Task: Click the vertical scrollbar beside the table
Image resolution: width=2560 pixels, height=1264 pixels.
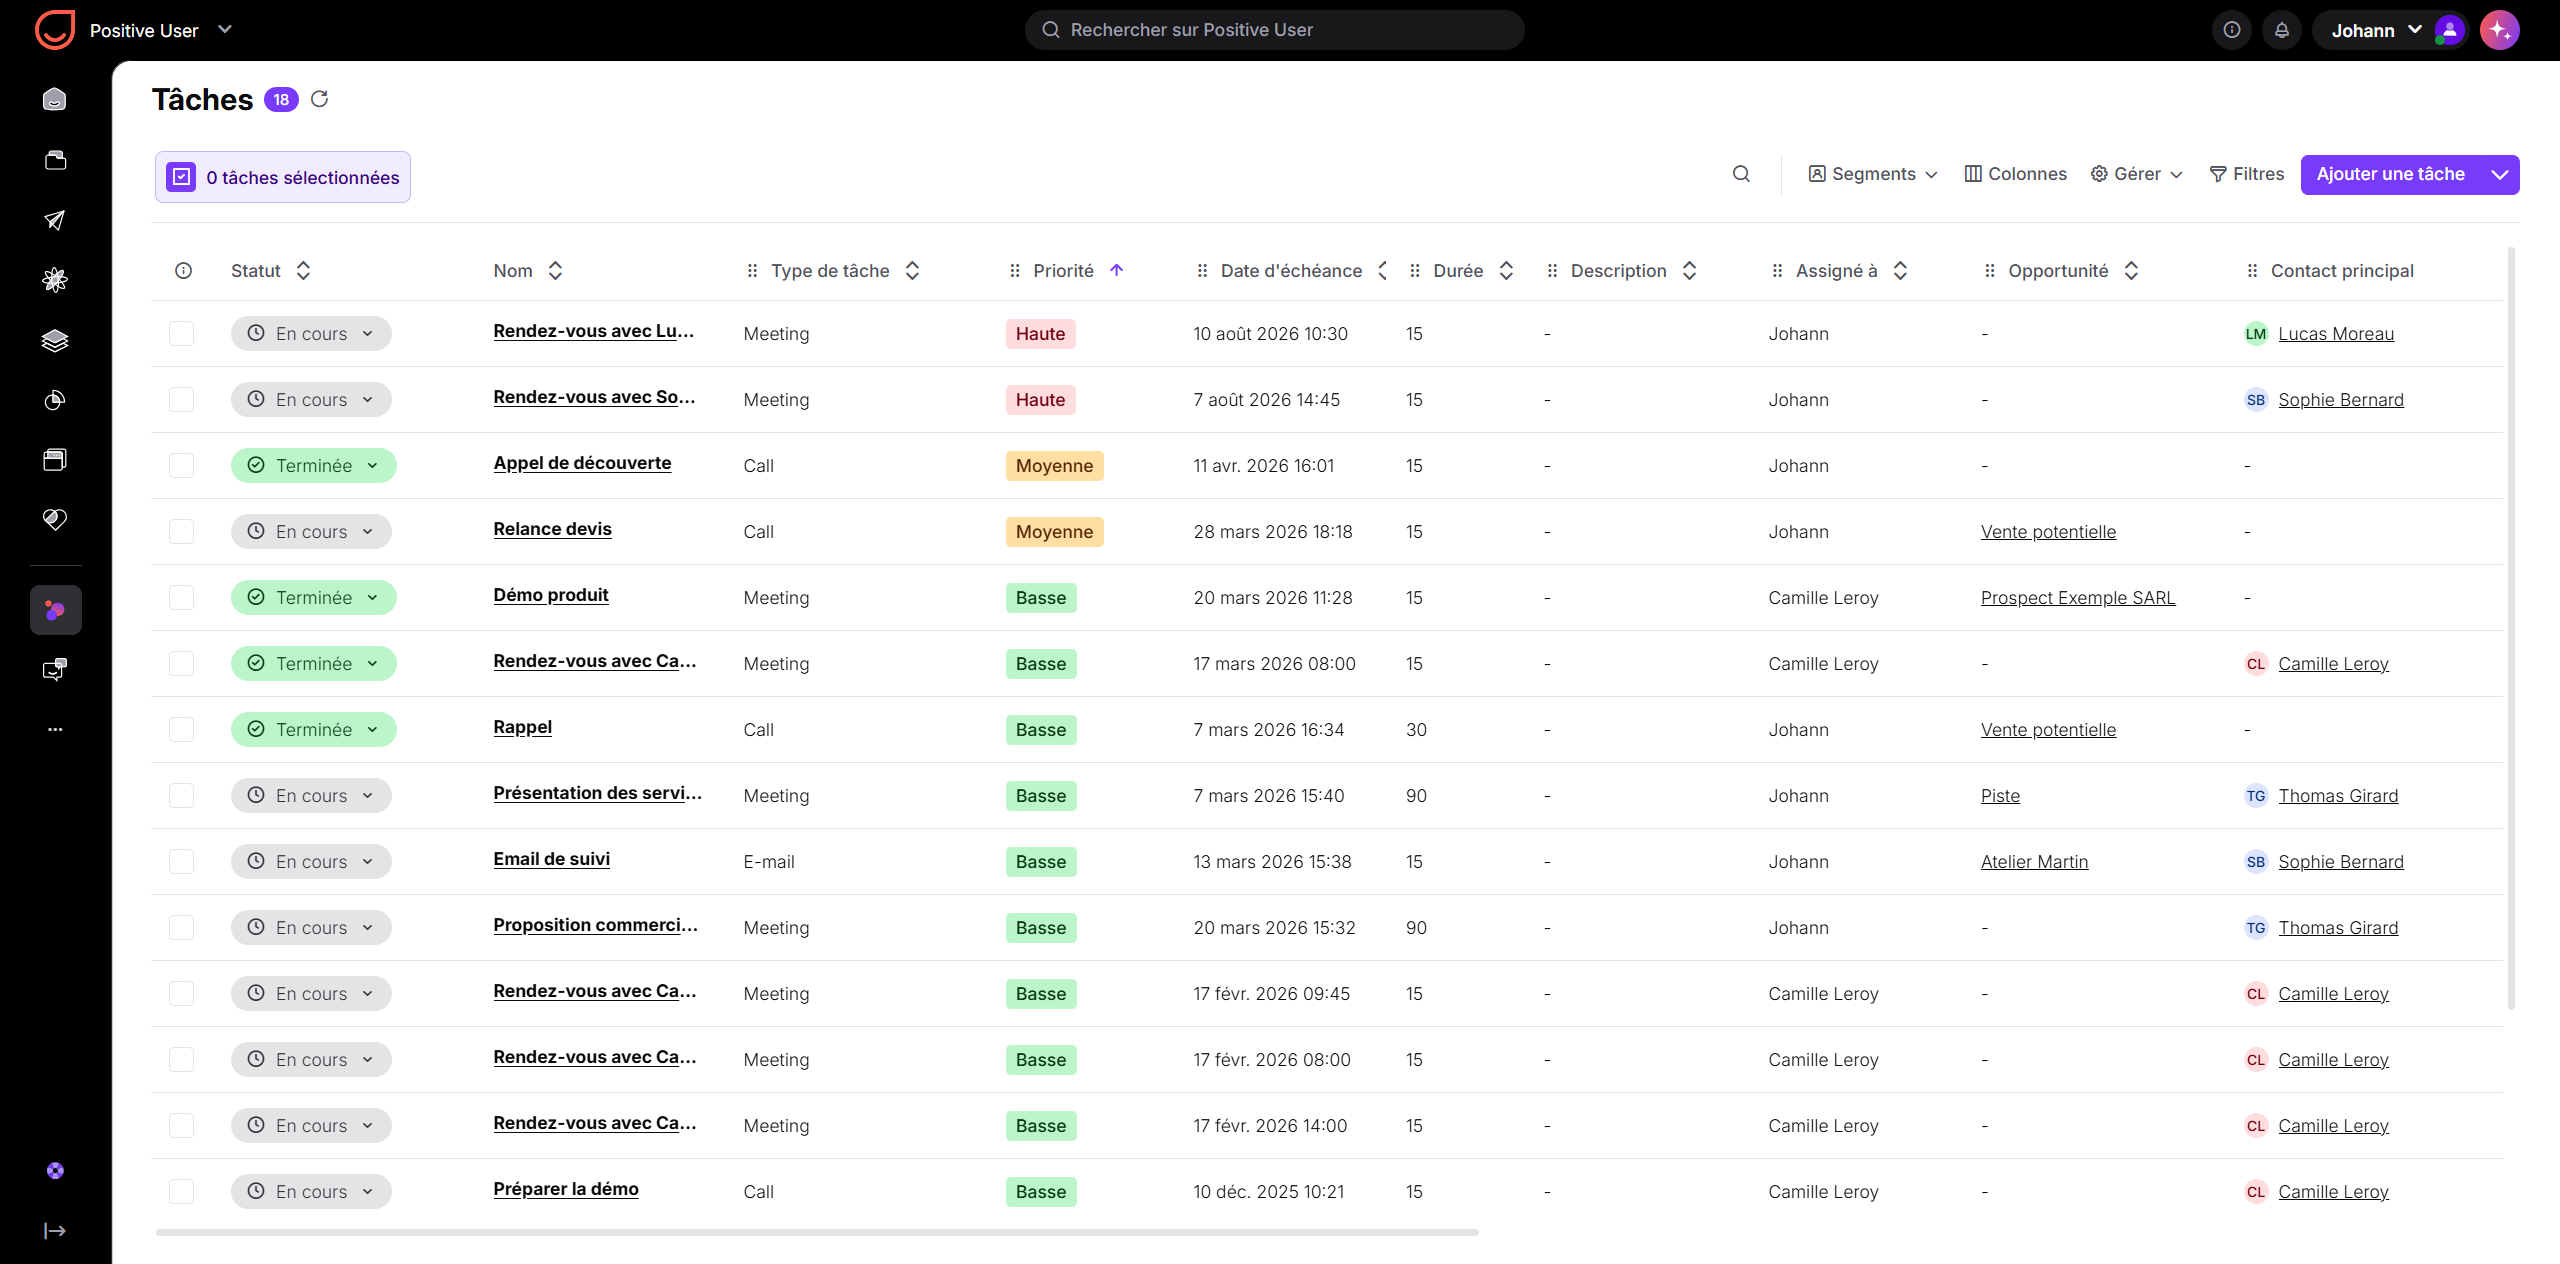Action: click(2512, 630)
